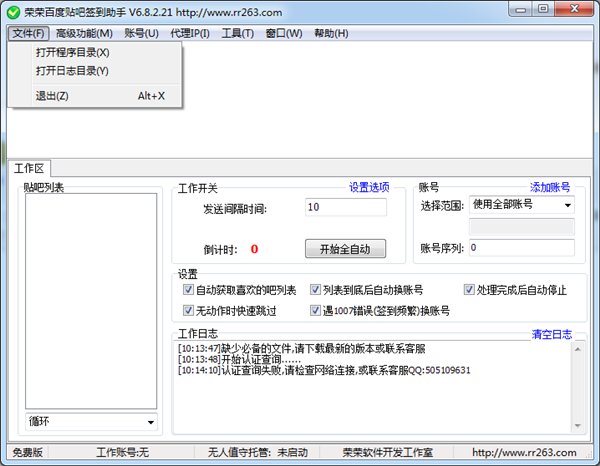Toggle 自动获取喜欢的吧列表 checkbox

pyautogui.click(x=188, y=290)
